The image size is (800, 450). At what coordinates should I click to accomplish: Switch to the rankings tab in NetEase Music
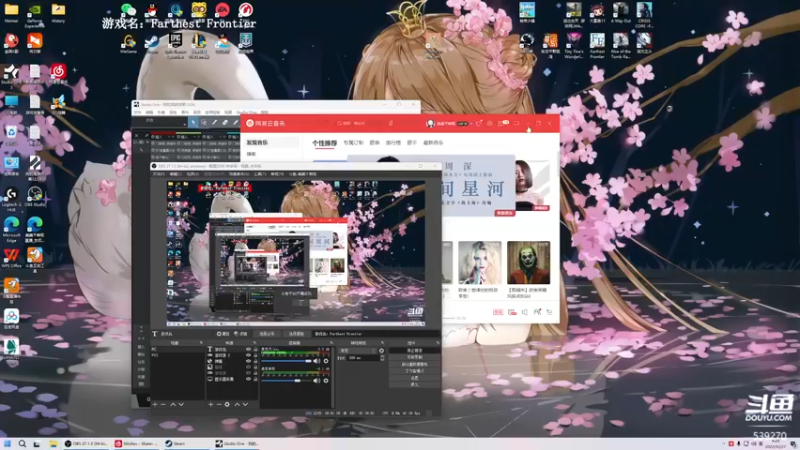point(393,142)
